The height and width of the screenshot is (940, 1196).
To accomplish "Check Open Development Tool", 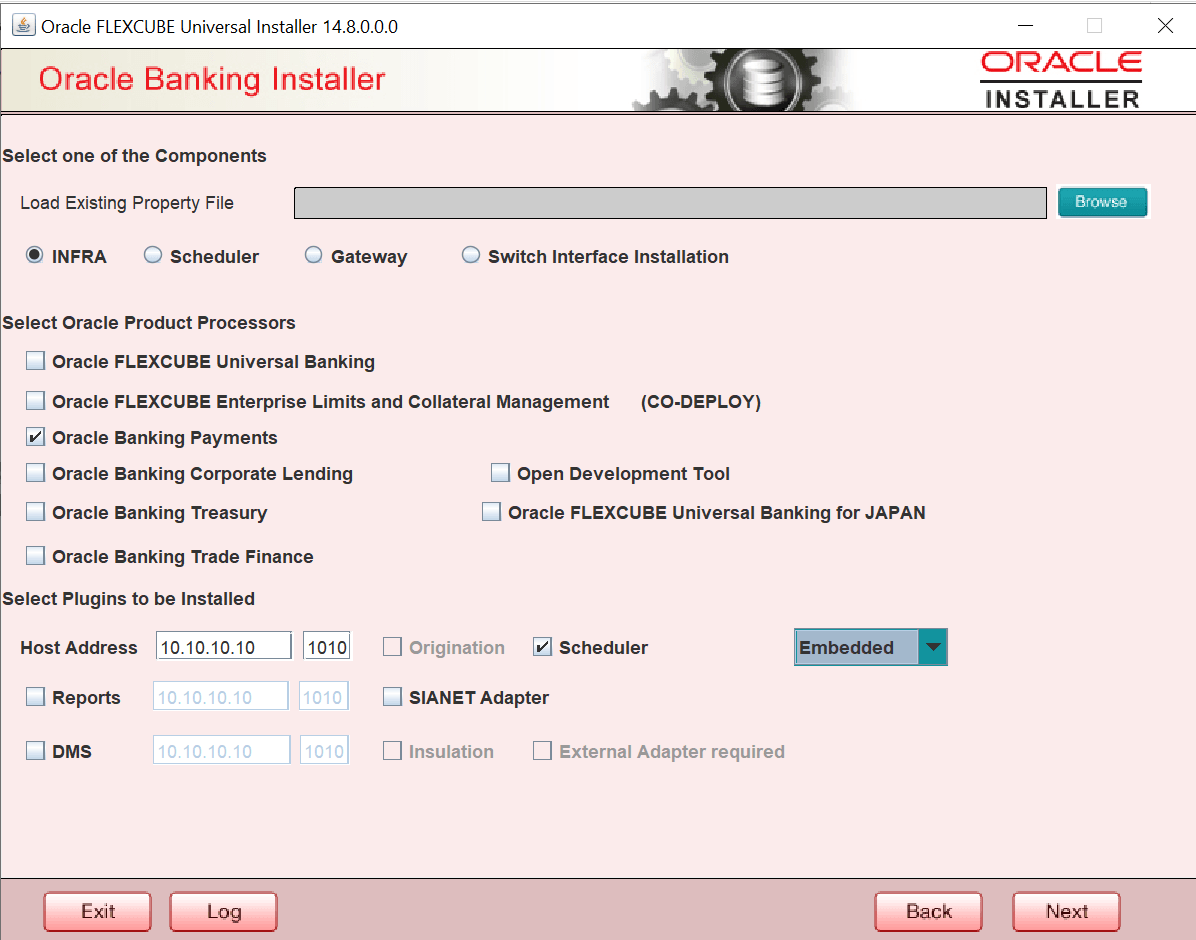I will coord(500,472).
